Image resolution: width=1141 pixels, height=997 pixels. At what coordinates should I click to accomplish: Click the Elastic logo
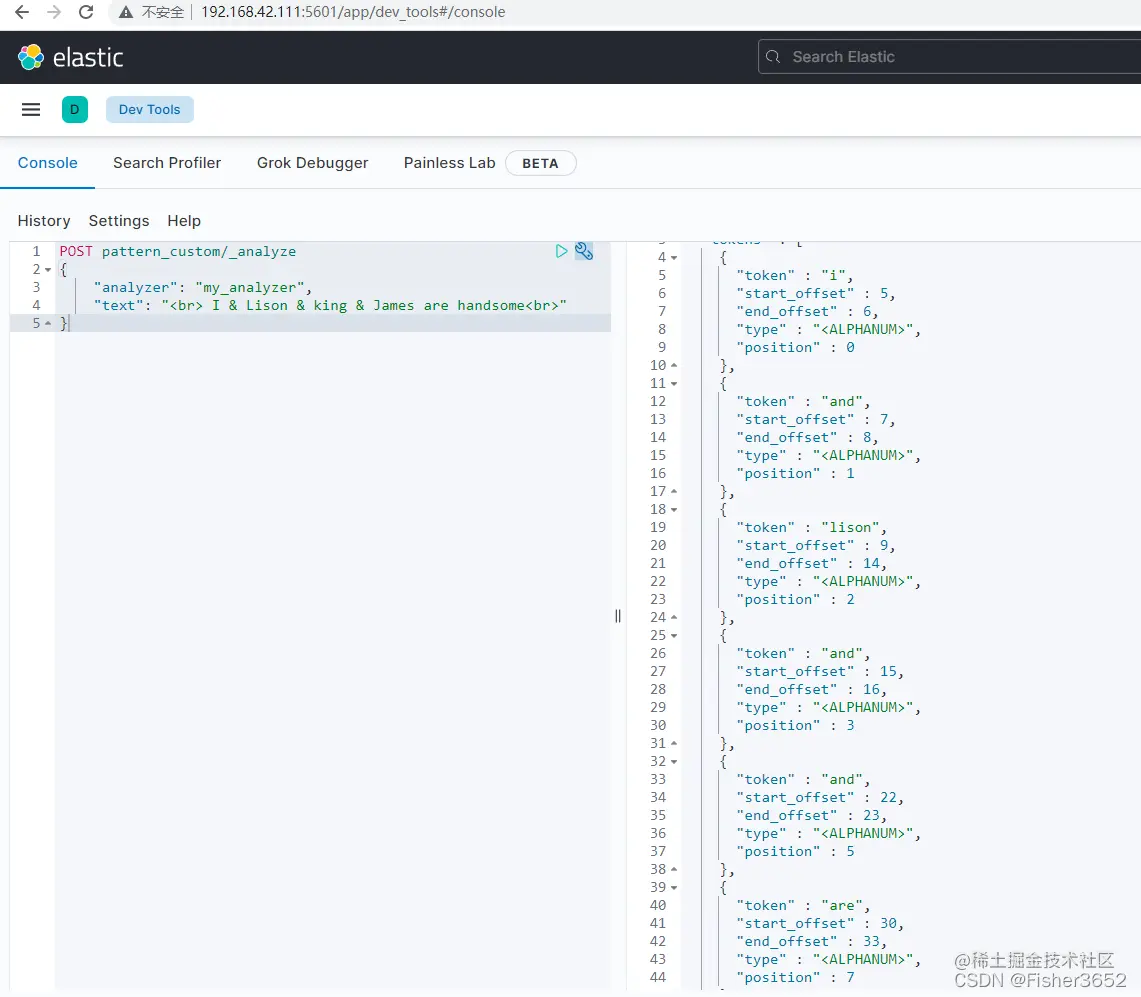tap(71, 57)
